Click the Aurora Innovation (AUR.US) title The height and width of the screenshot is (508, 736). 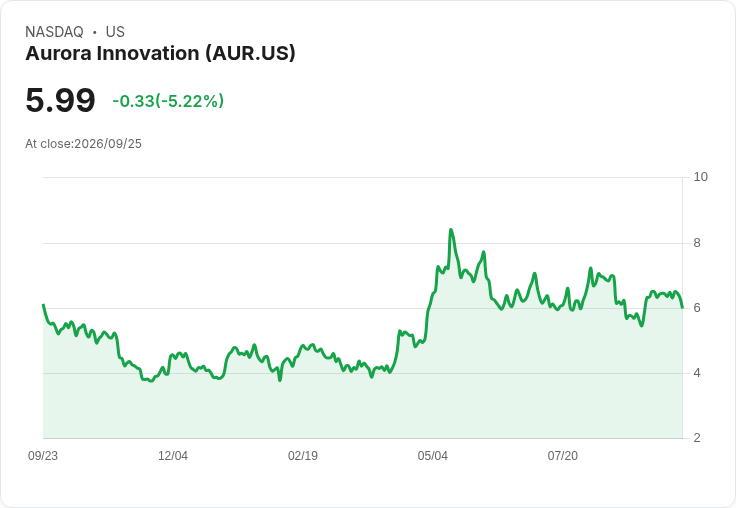(160, 53)
